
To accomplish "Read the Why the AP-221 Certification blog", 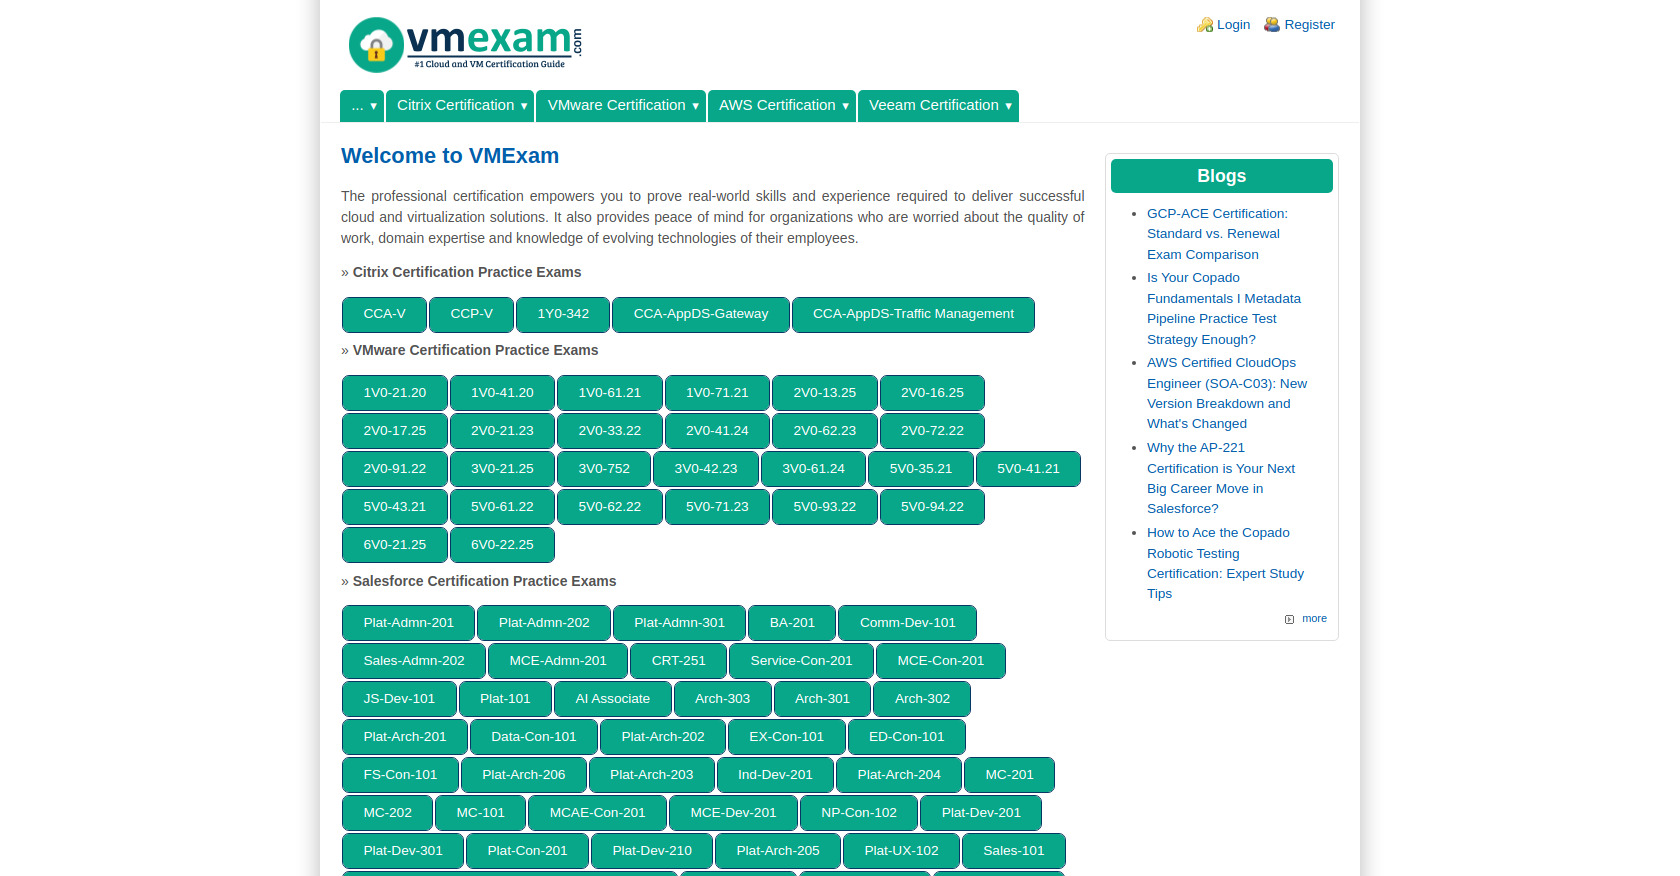I will coord(1220,478).
